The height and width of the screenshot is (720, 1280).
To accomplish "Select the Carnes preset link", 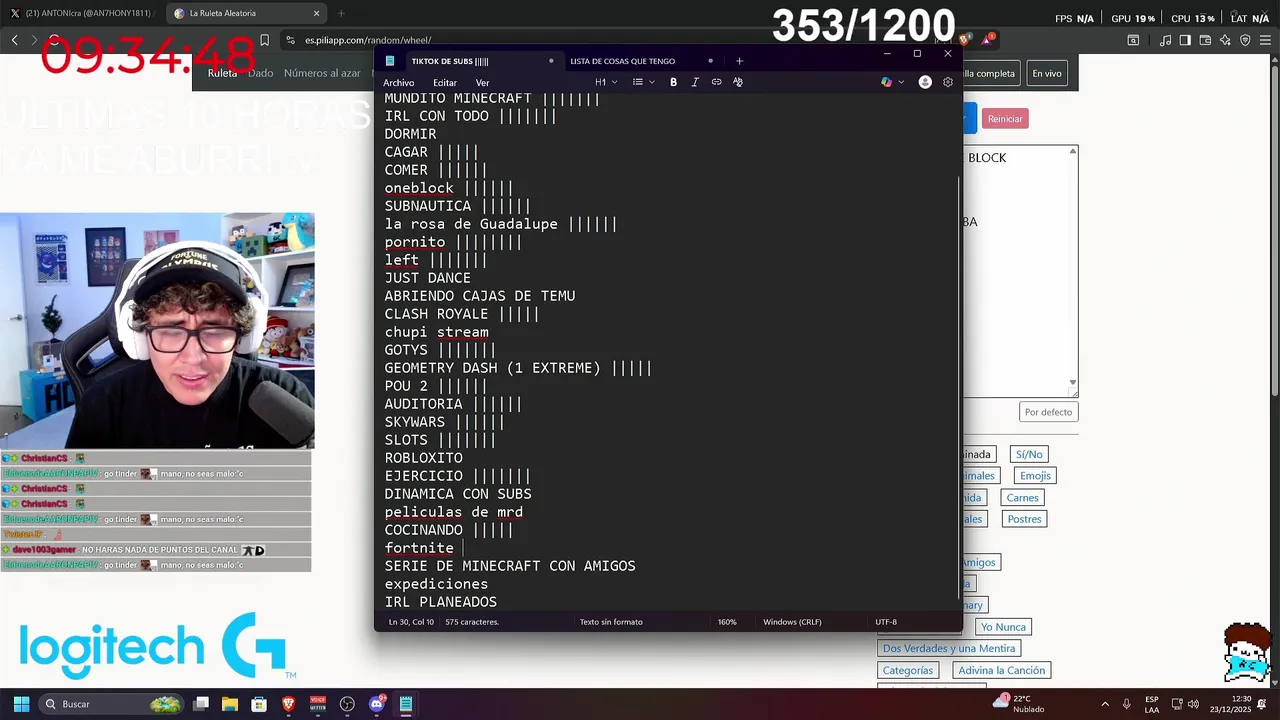I will pyautogui.click(x=1022, y=498).
